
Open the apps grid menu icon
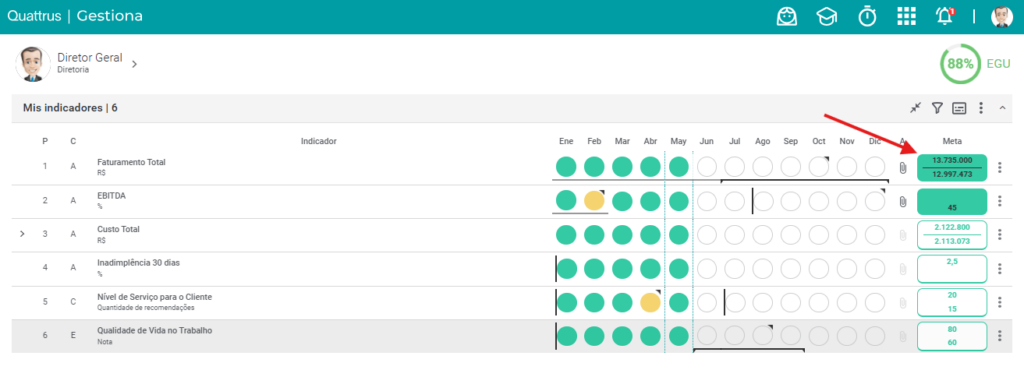(906, 16)
